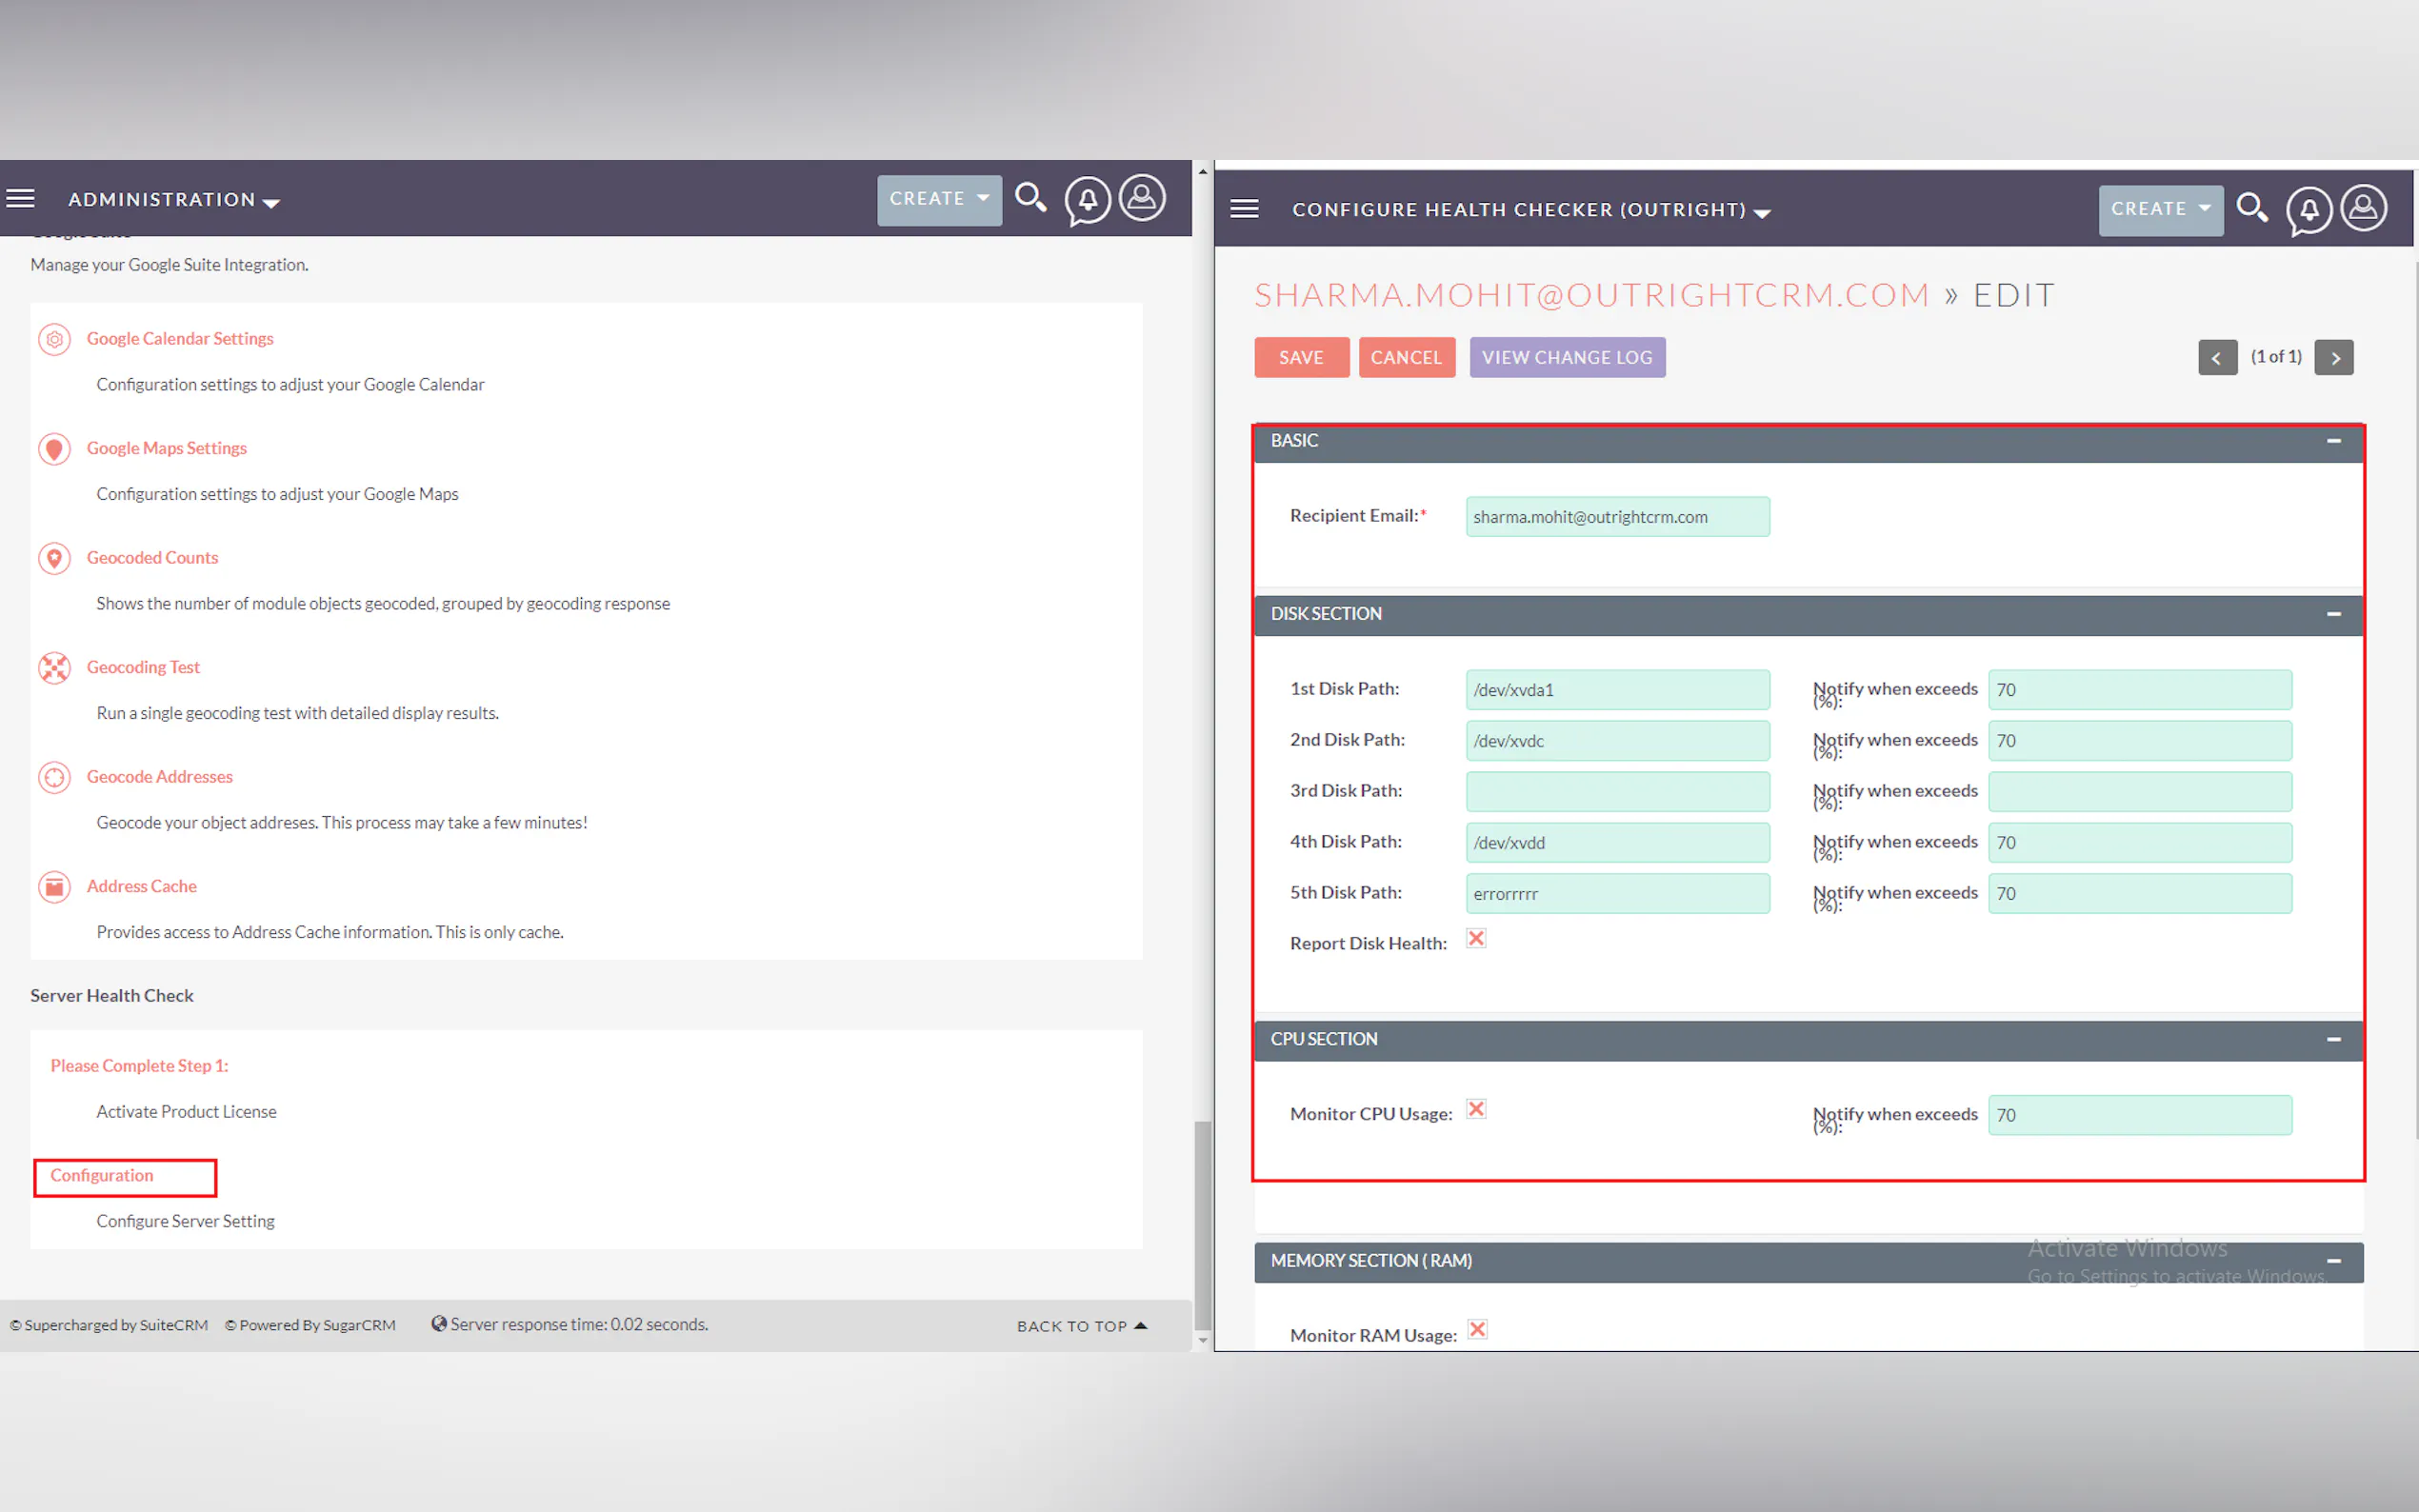Open the CREATE dropdown in Administration header
This screenshot has width=2419, height=1512.
939,199
